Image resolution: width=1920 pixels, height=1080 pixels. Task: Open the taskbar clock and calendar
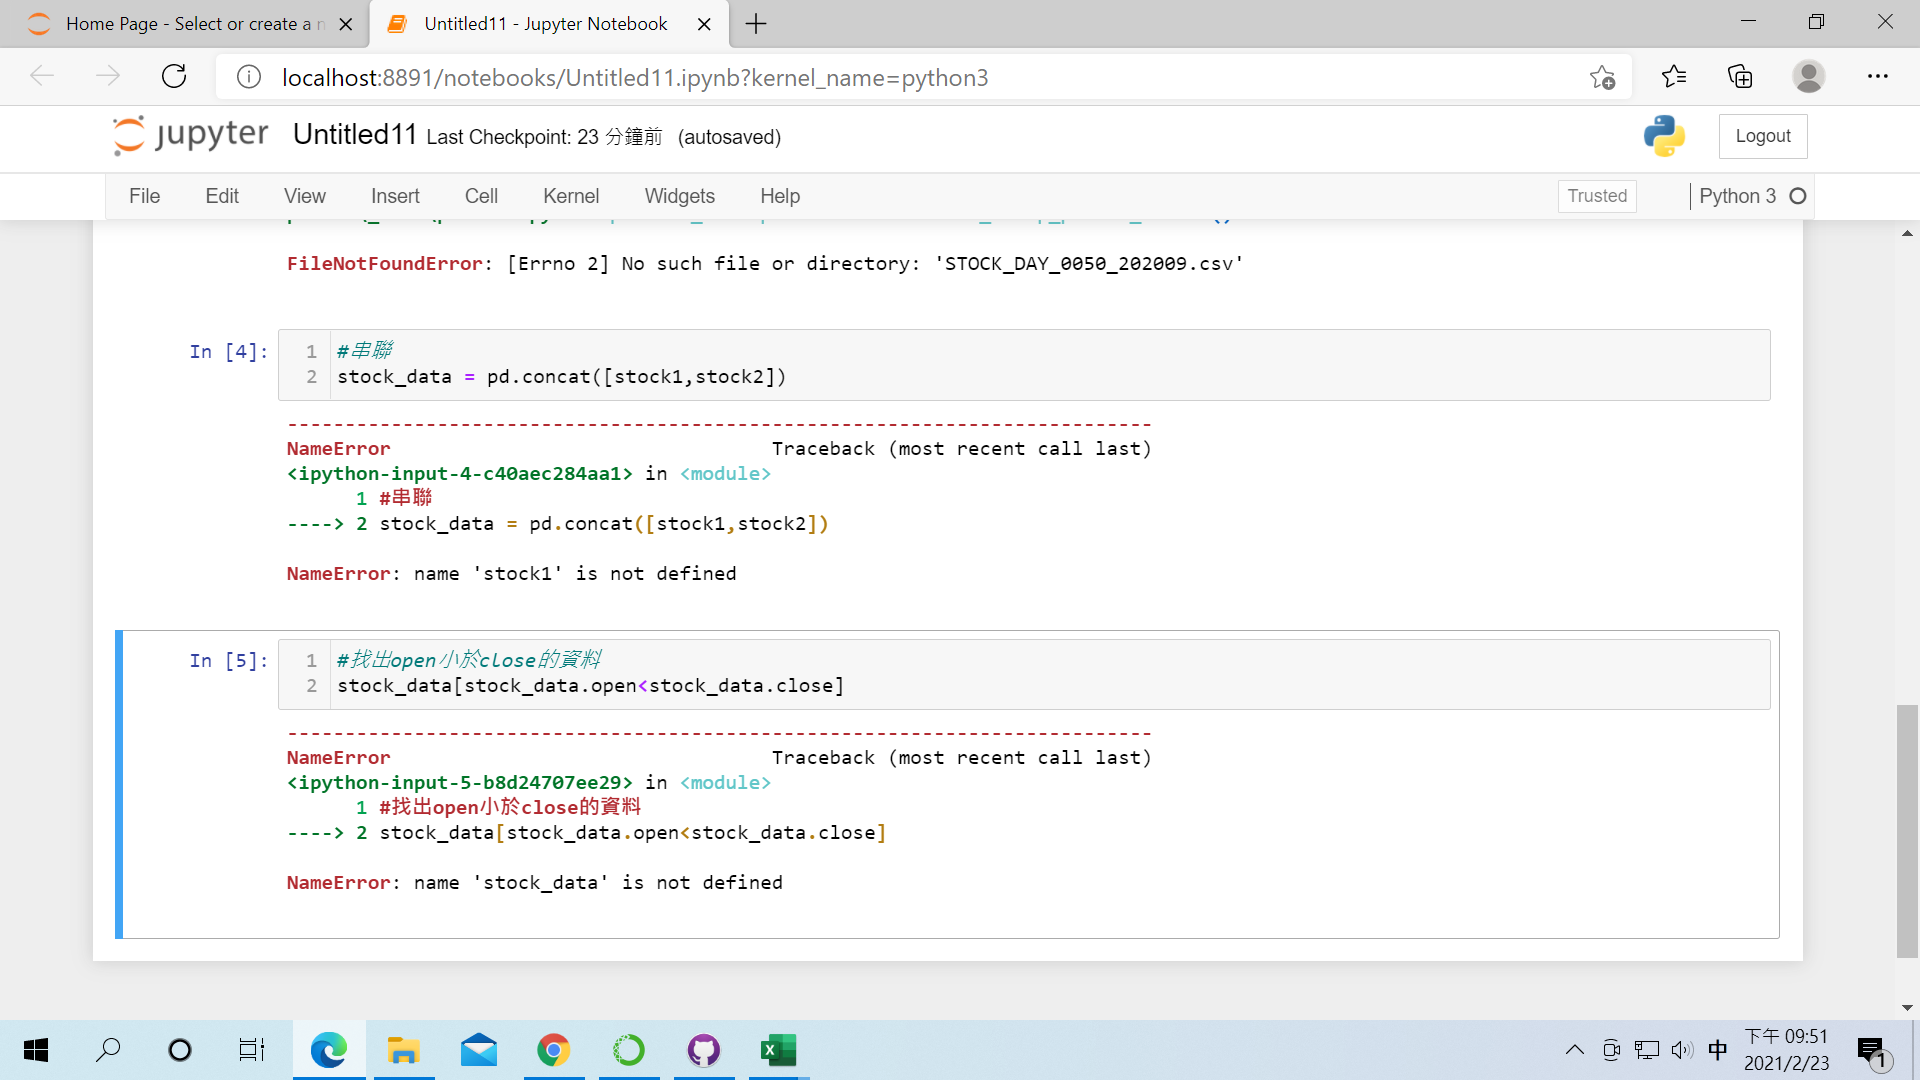coord(1787,1050)
